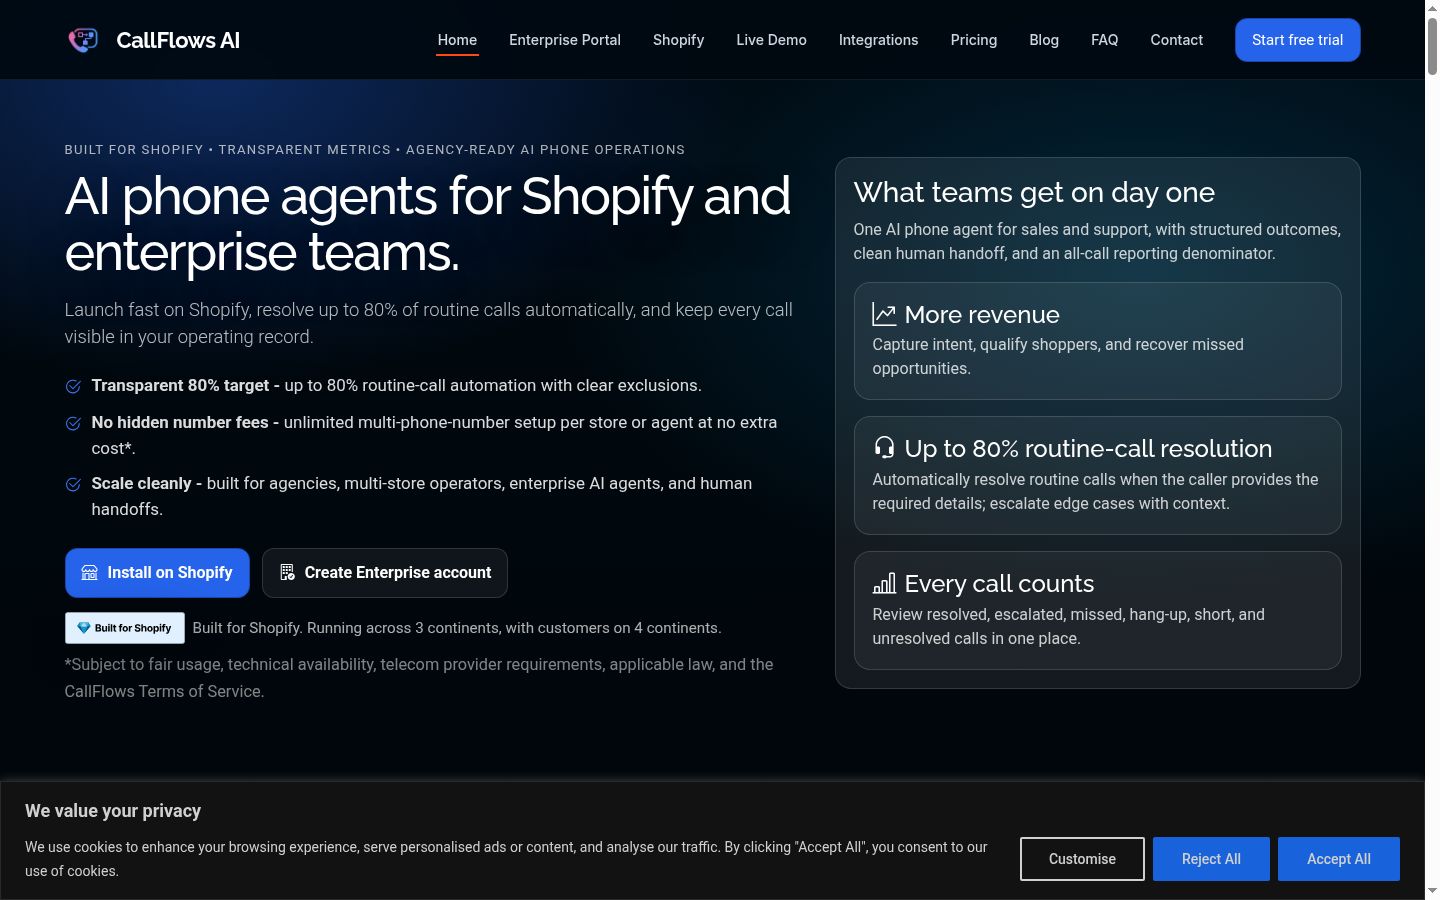Click the CallFlows AI brand name
The width and height of the screenshot is (1440, 900).
point(178,40)
